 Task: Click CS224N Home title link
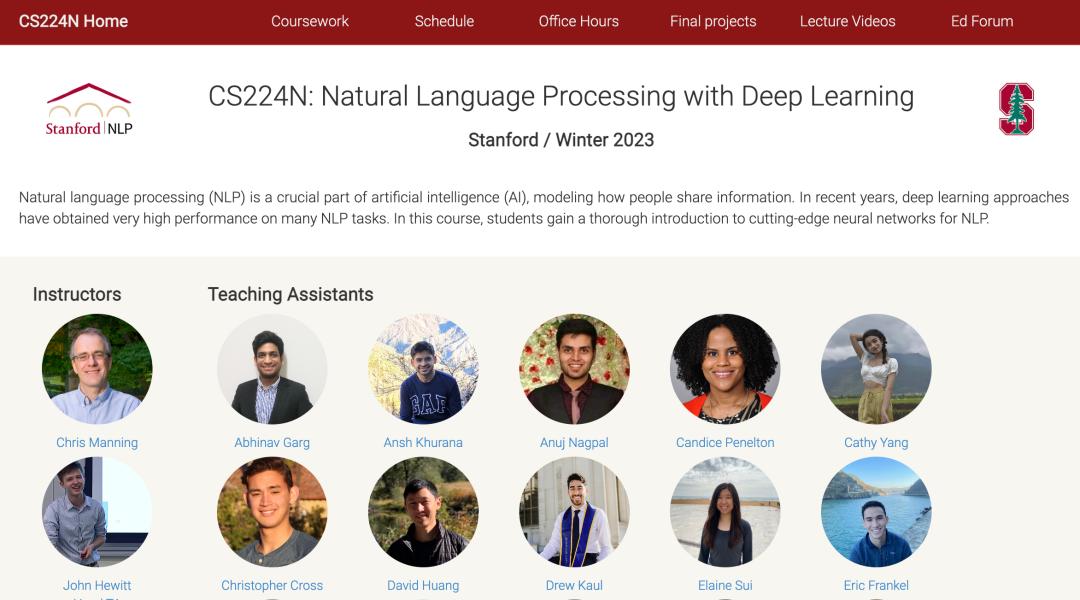[x=73, y=21]
